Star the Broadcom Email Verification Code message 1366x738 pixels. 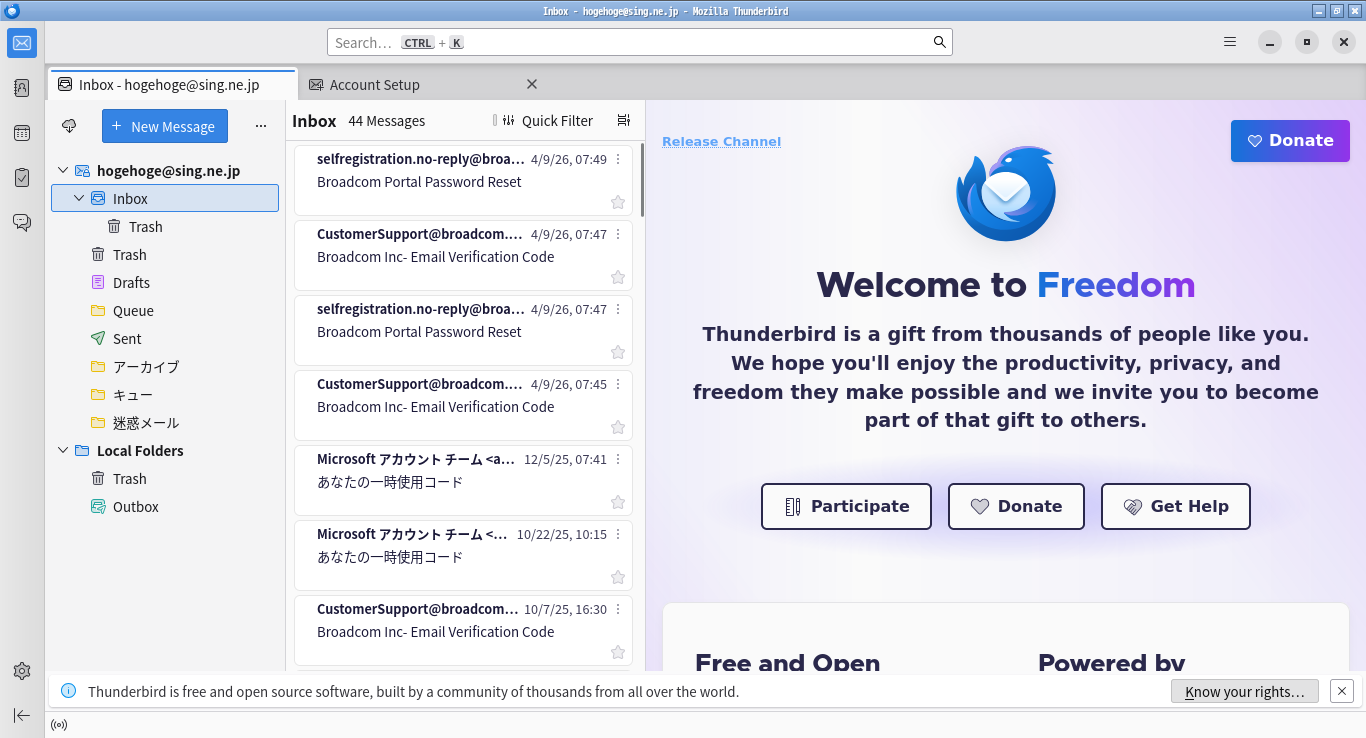[617, 277]
